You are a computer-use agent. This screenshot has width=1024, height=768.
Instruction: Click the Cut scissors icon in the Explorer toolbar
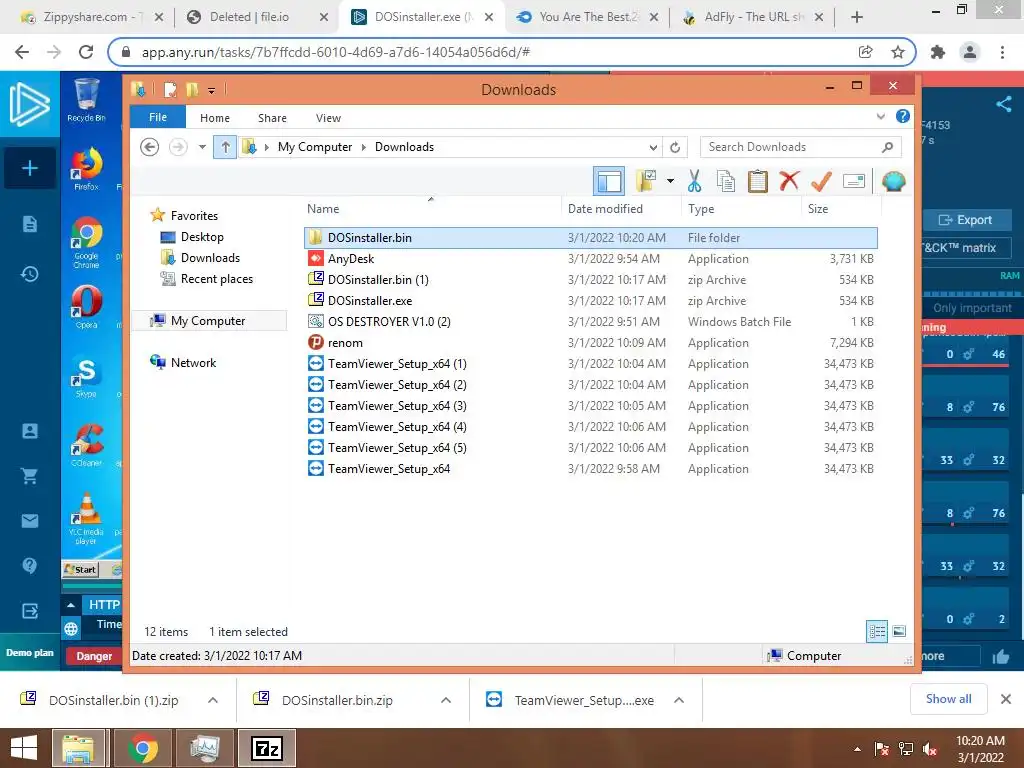tap(694, 181)
